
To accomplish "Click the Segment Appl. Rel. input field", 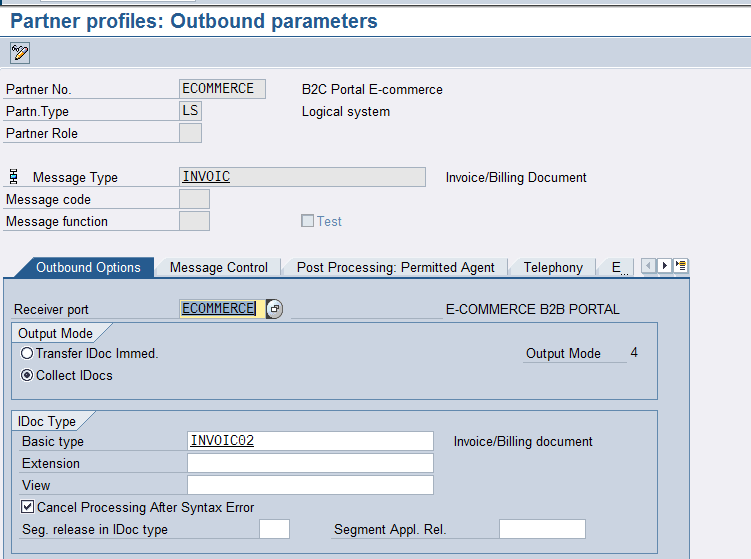I will pyautogui.click(x=541, y=529).
